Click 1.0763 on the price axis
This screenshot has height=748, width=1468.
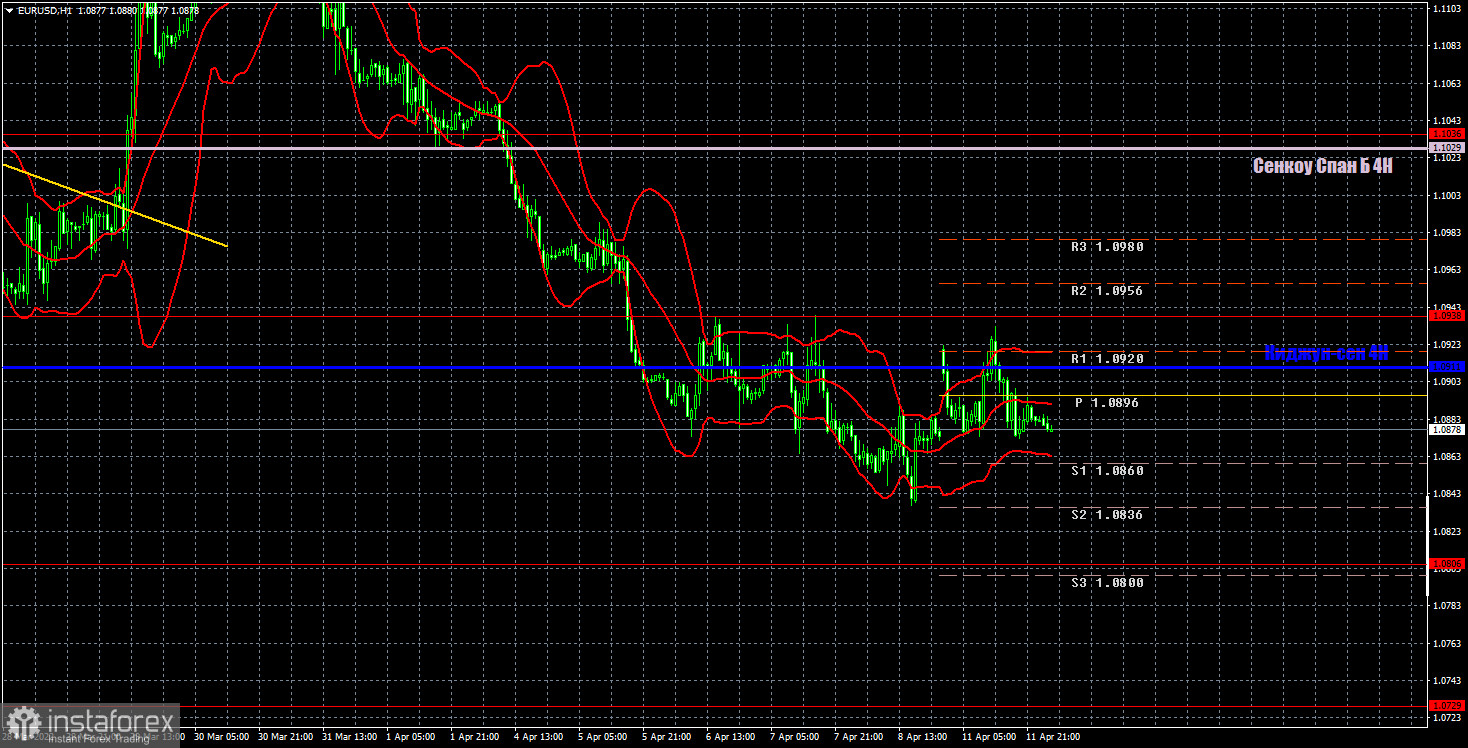[x=1447, y=643]
